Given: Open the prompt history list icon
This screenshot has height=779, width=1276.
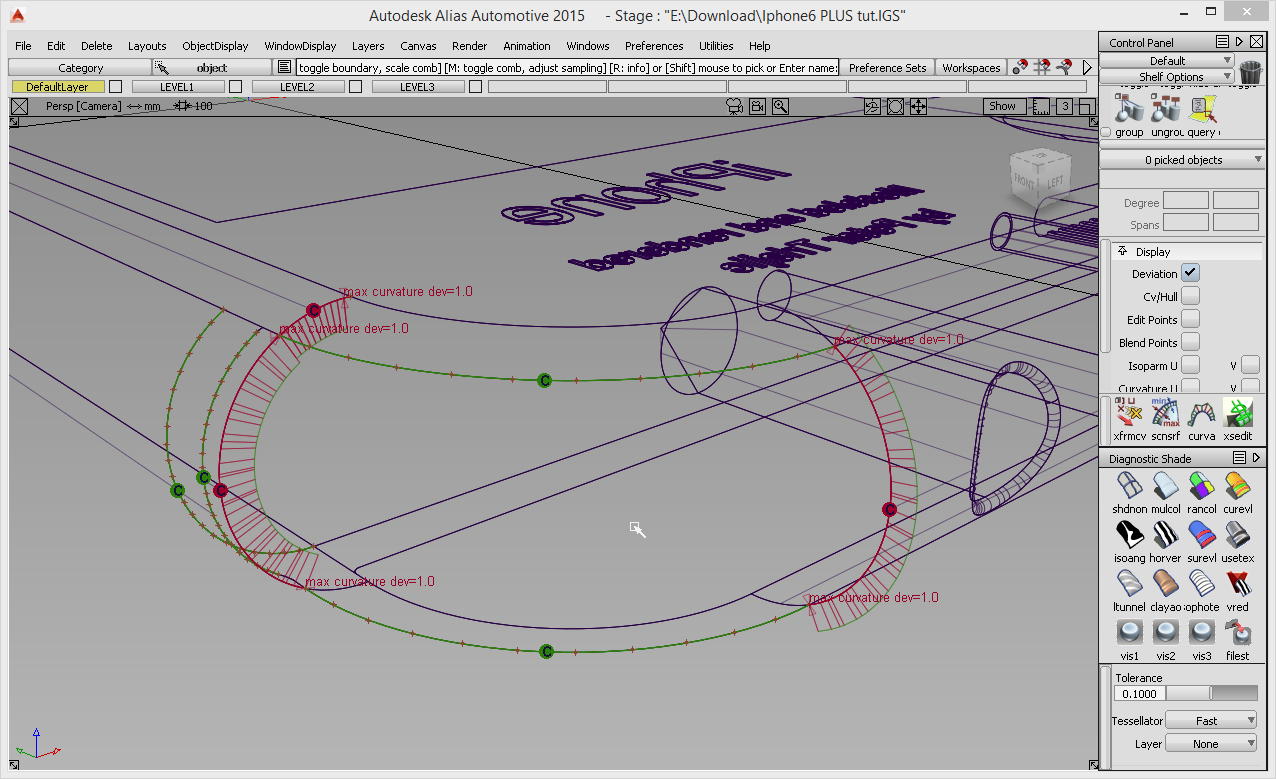Looking at the screenshot, I should point(284,67).
